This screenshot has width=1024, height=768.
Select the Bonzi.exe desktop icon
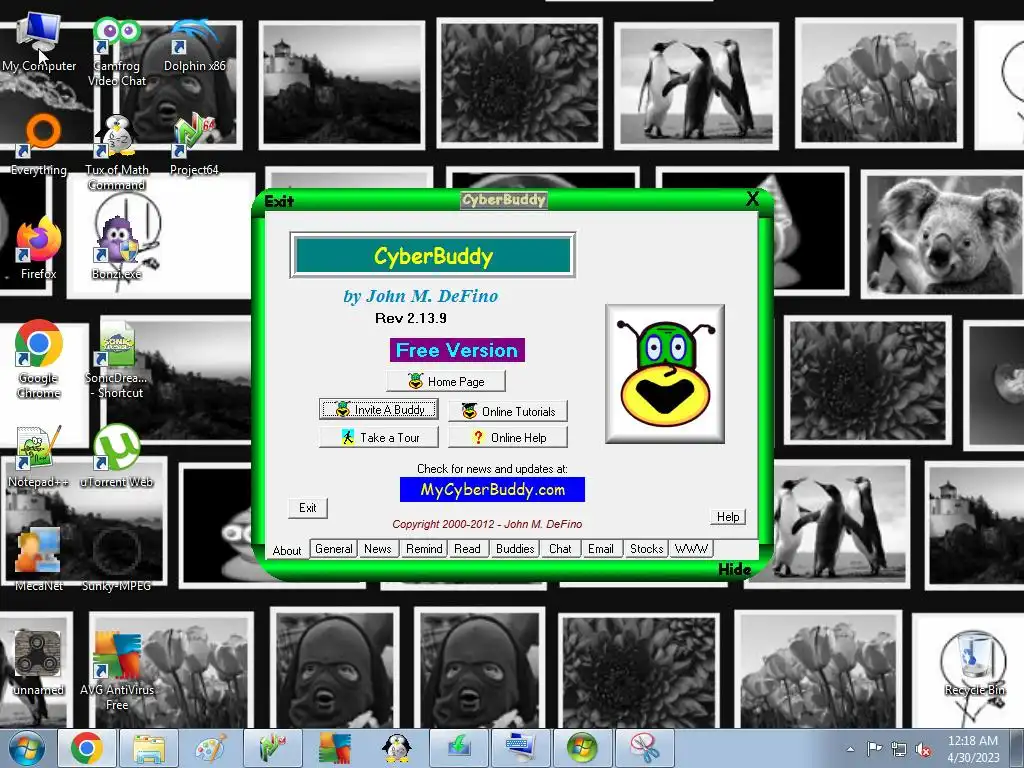(118, 247)
